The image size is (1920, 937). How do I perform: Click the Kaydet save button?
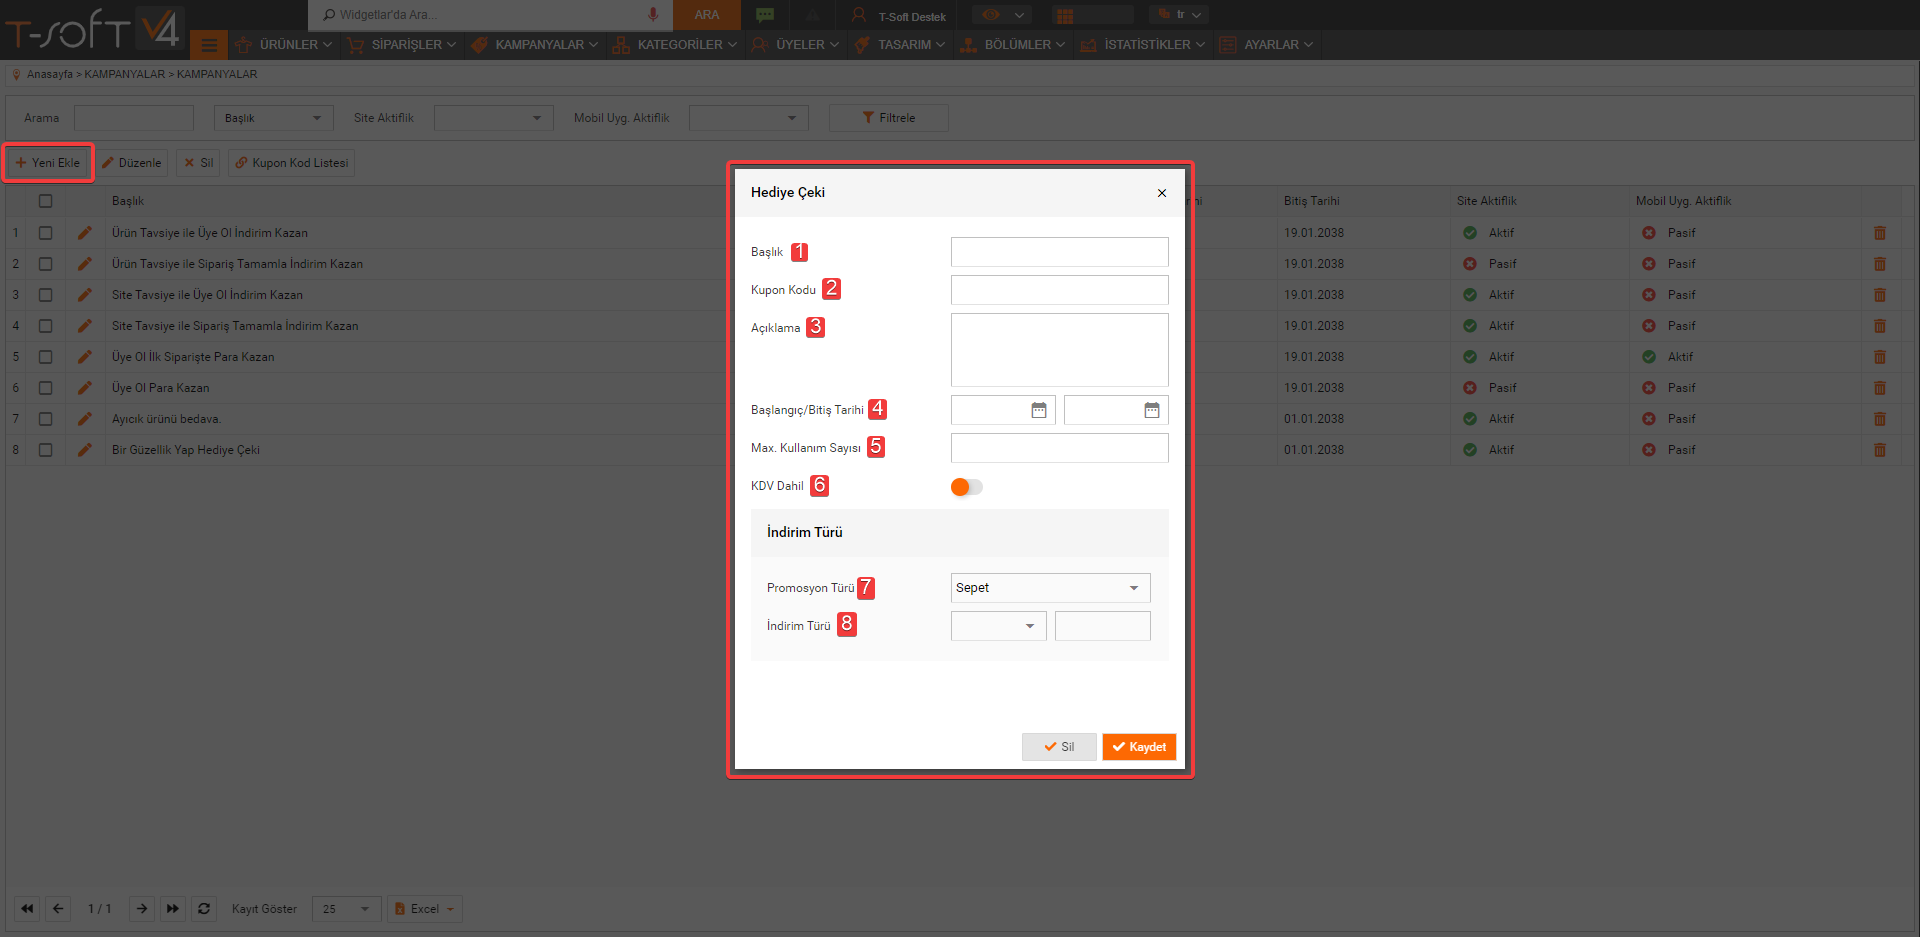point(1139,747)
